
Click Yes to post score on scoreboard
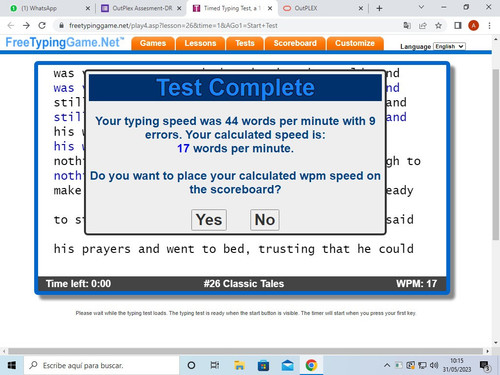(209, 220)
